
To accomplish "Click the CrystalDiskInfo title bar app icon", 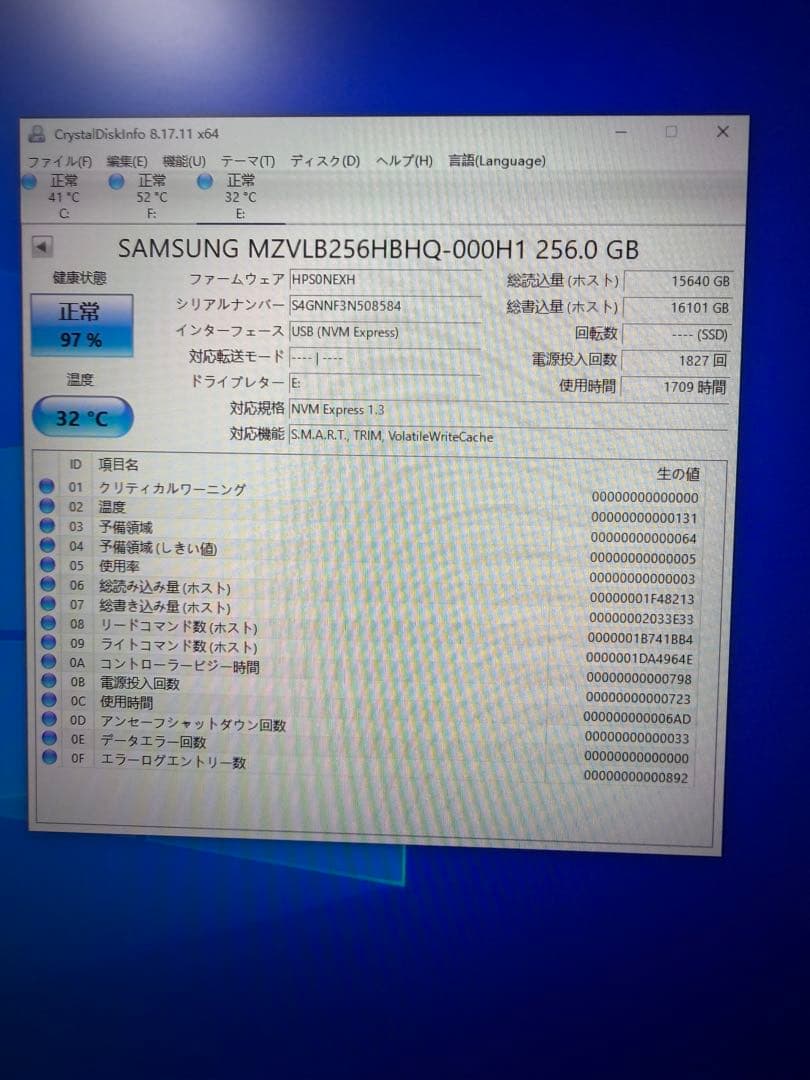I will [x=37, y=134].
